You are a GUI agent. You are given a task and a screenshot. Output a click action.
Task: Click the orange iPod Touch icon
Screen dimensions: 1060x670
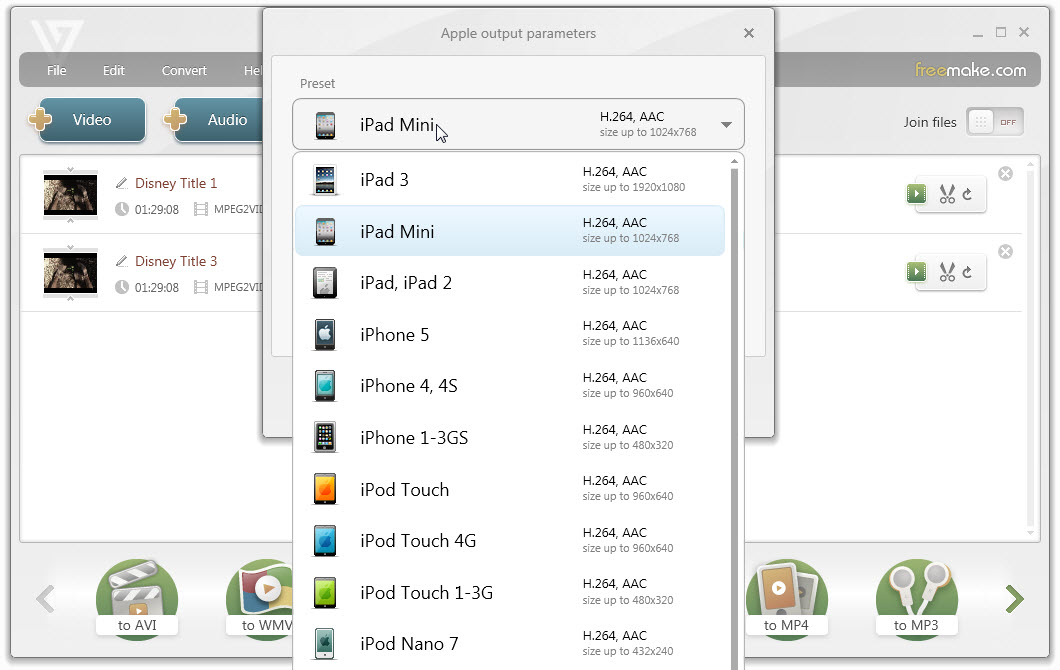pos(324,489)
